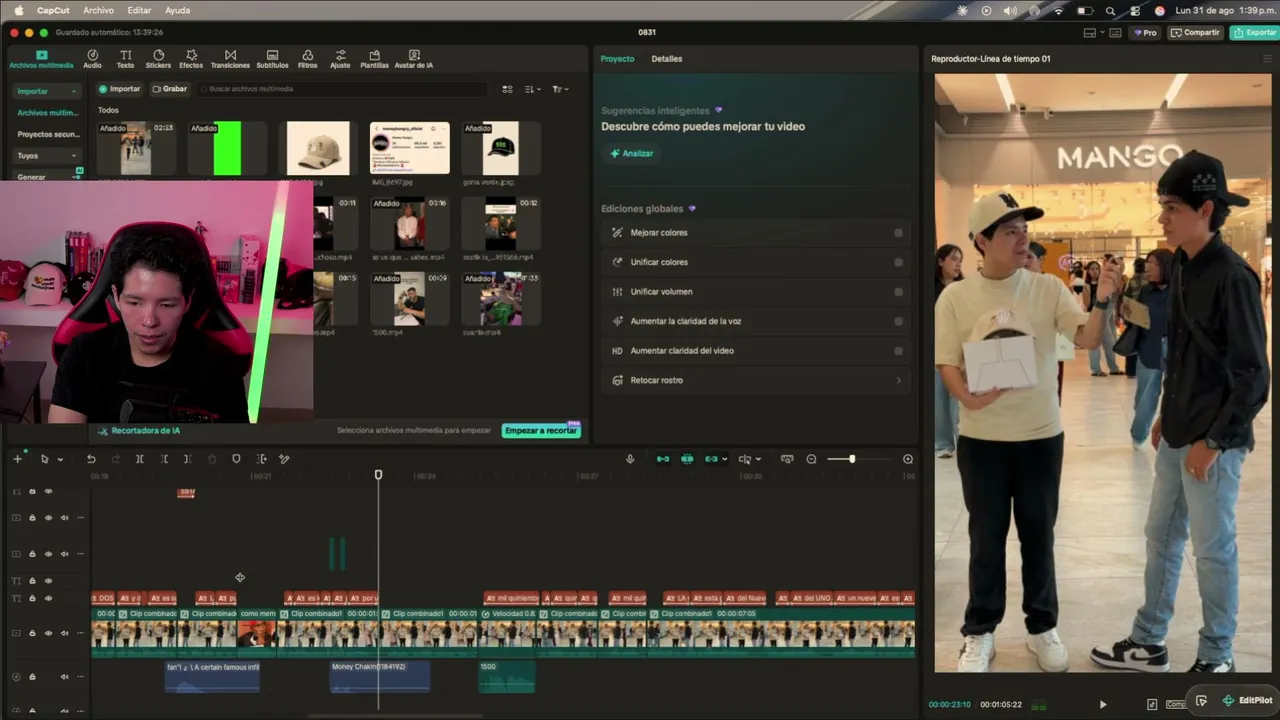Toggle Aumentar la claridad de la voz

pyautogui.click(x=898, y=321)
